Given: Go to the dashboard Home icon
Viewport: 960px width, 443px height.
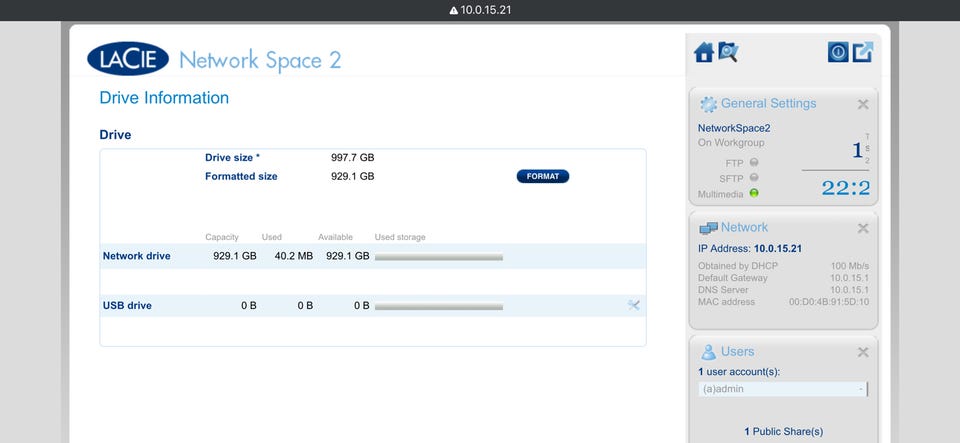Looking at the screenshot, I should click(704, 53).
